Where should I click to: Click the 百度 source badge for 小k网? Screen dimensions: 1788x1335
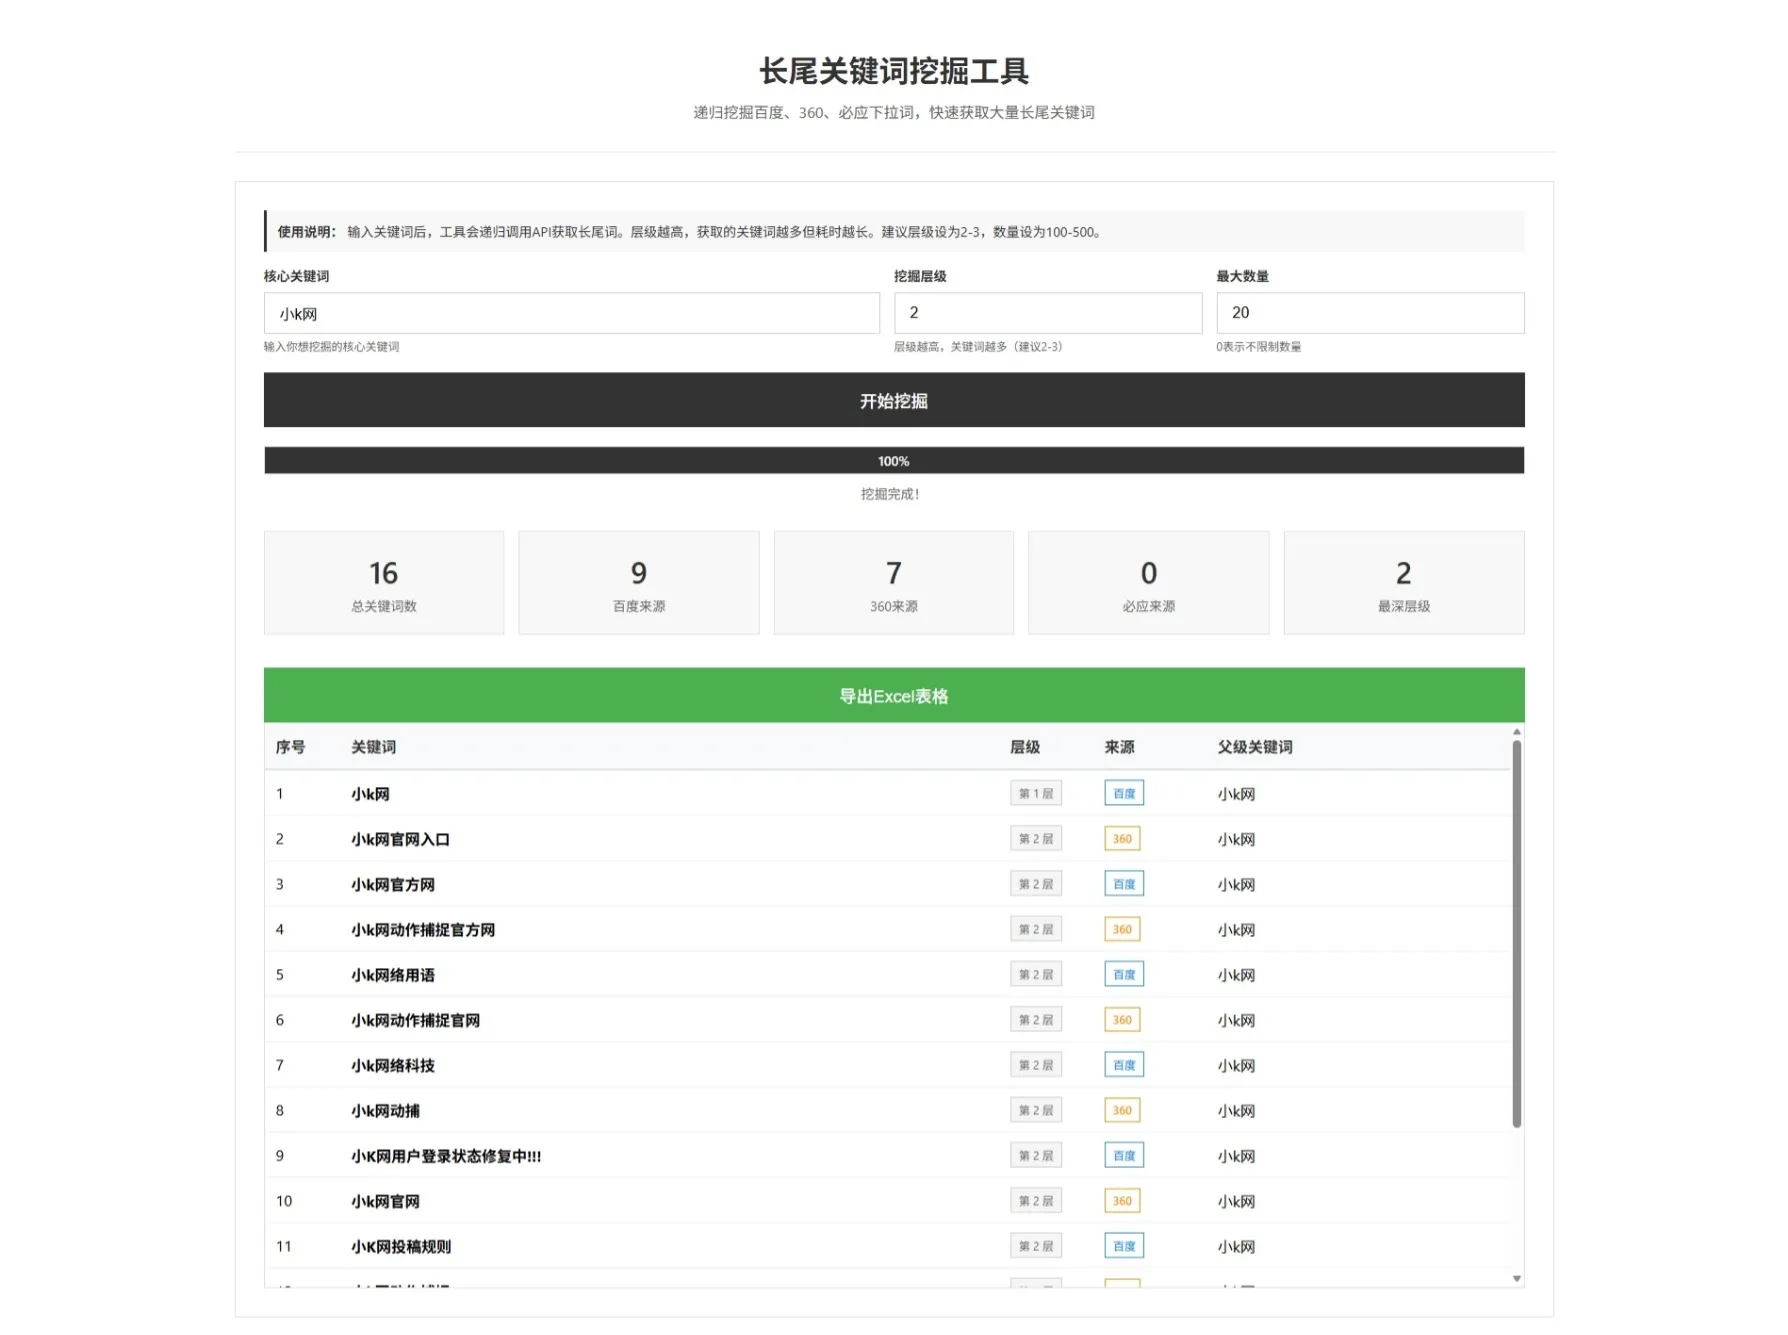[x=1122, y=793]
